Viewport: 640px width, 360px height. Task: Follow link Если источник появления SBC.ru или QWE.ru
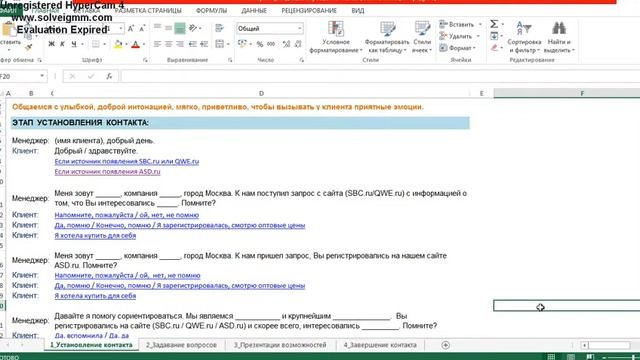(127, 162)
